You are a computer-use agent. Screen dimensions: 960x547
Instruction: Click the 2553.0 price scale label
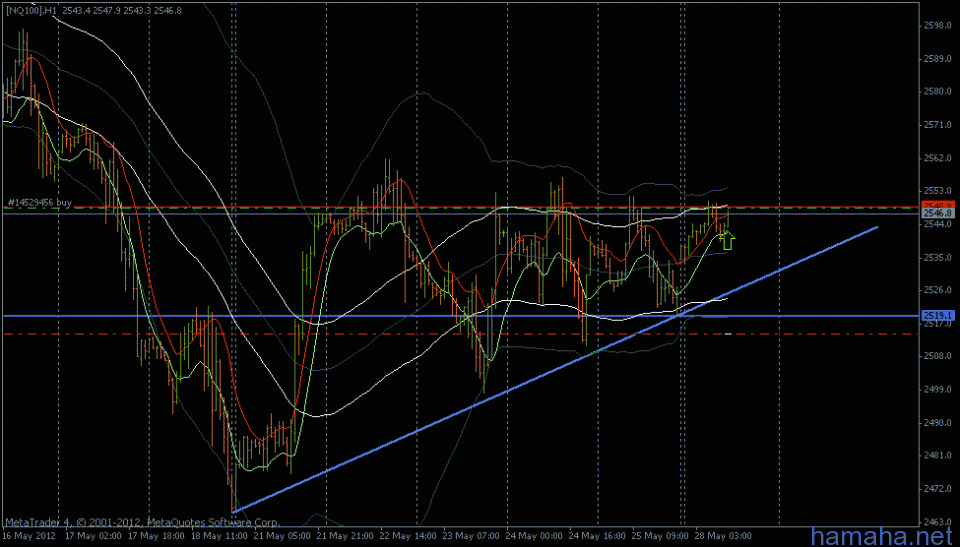coord(939,191)
